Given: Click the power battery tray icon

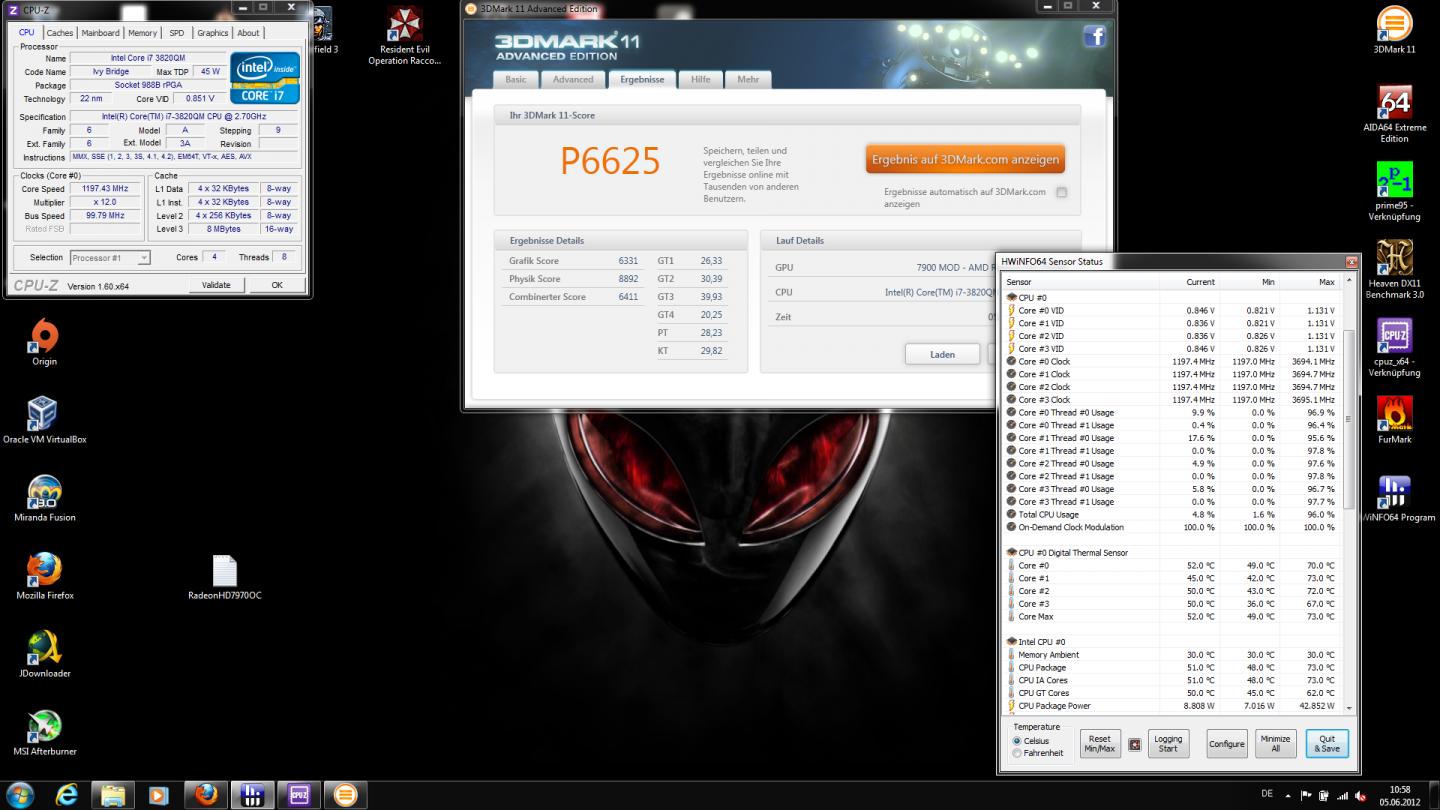Looking at the screenshot, I should point(1325,796).
